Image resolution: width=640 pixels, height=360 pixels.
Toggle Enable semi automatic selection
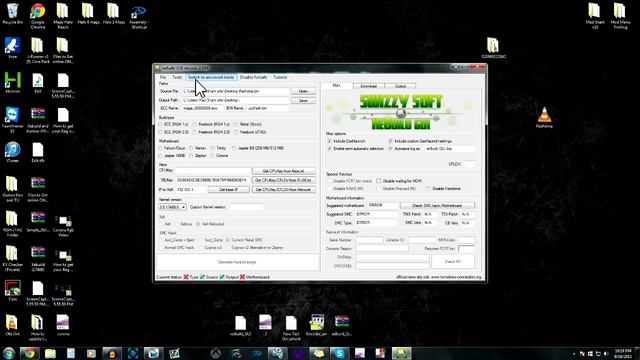329,149
